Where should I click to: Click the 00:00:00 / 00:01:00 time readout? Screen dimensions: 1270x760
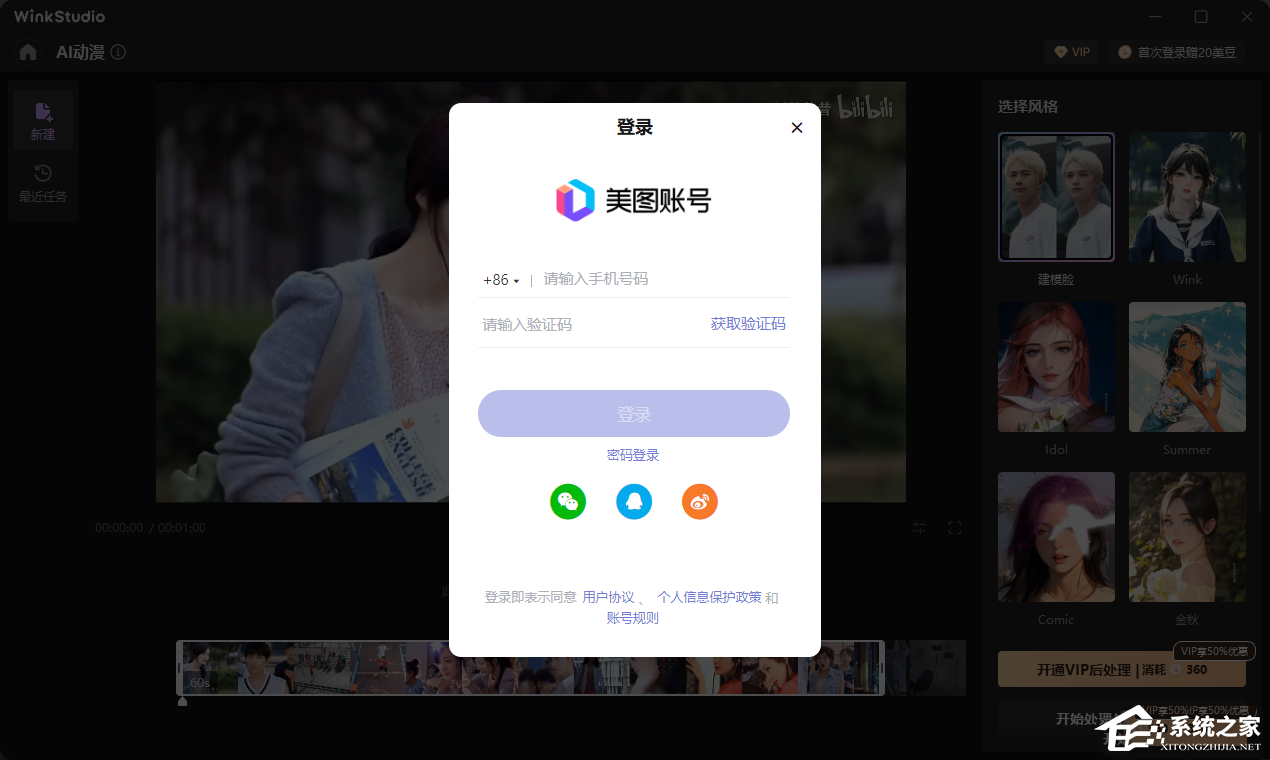150,528
